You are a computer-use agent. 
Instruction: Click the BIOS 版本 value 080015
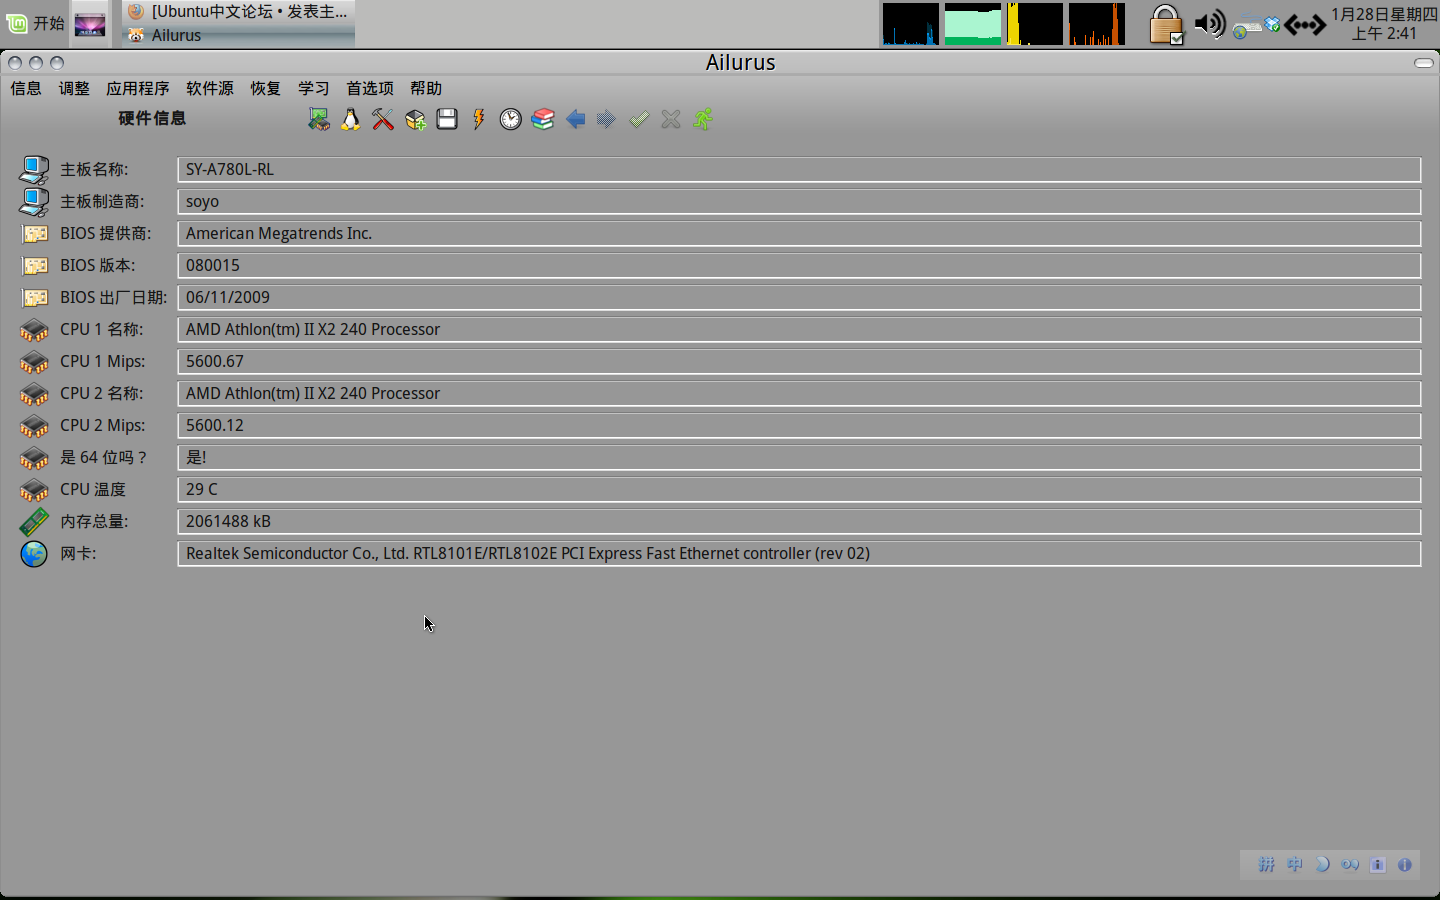click(799, 265)
